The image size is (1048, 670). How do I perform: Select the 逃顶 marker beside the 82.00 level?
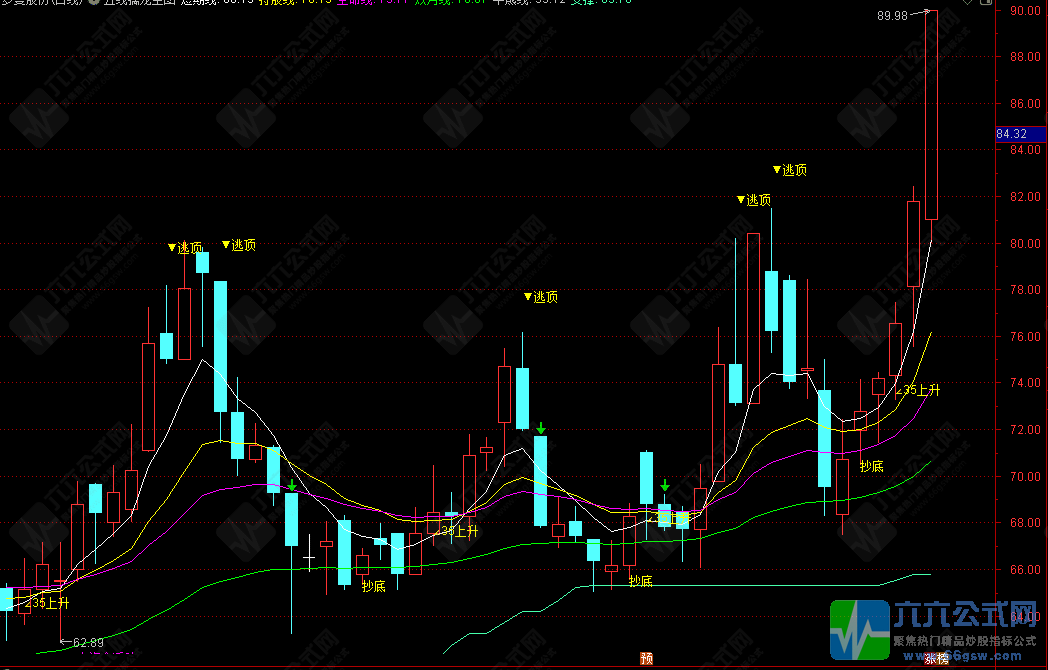[x=754, y=200]
